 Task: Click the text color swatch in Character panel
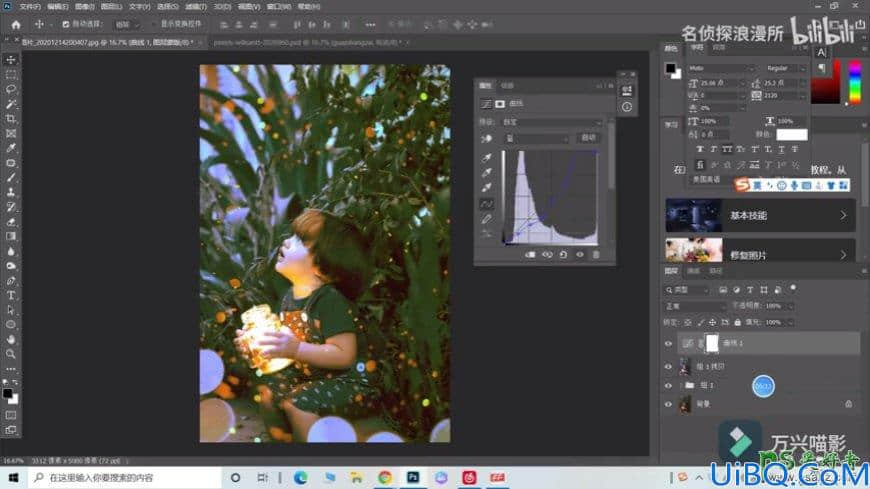pos(792,134)
